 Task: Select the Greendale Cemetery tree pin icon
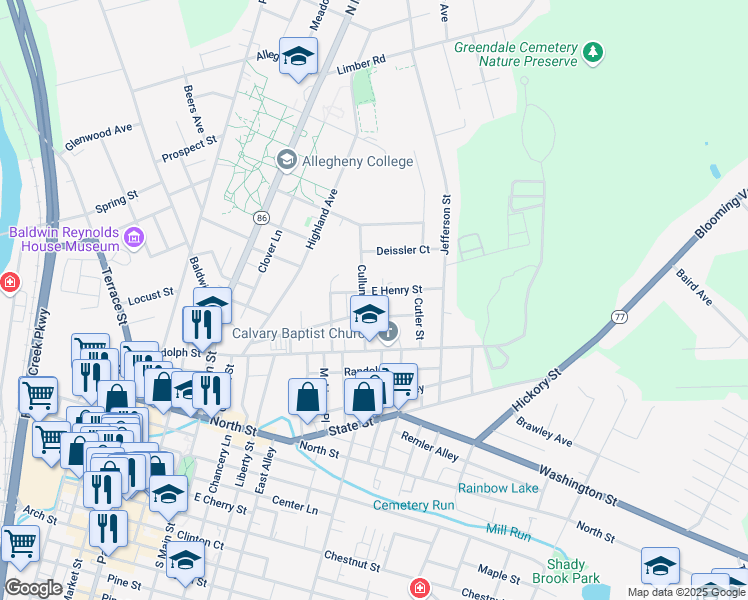pos(593,52)
